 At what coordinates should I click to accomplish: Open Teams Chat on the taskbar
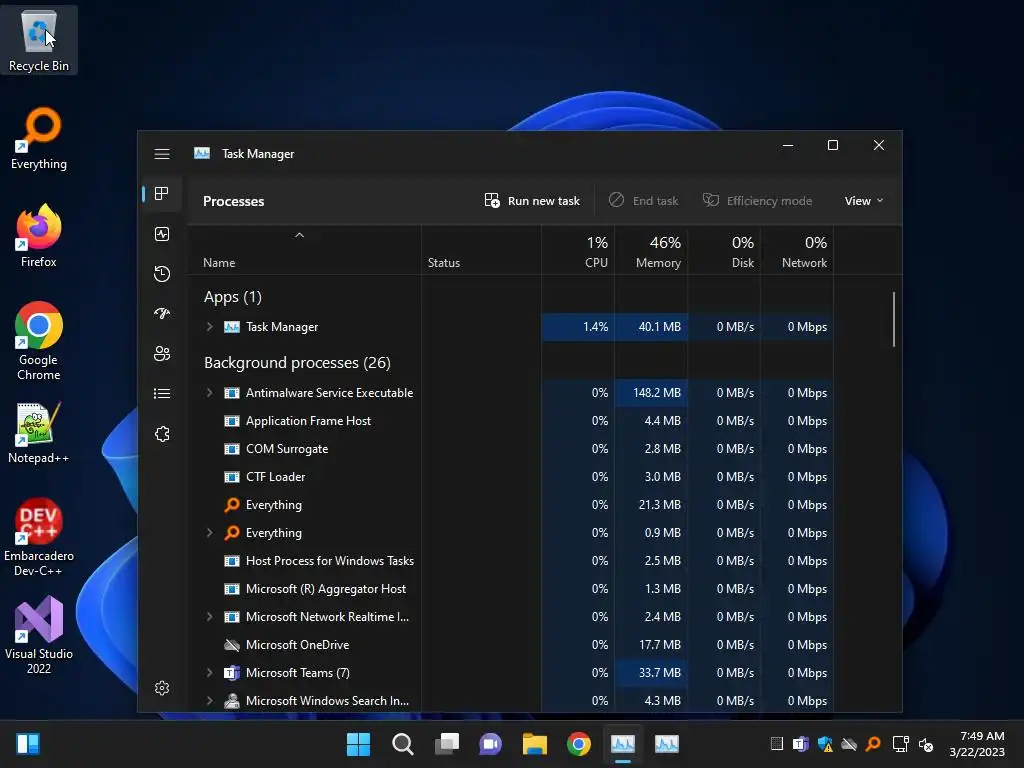490,744
